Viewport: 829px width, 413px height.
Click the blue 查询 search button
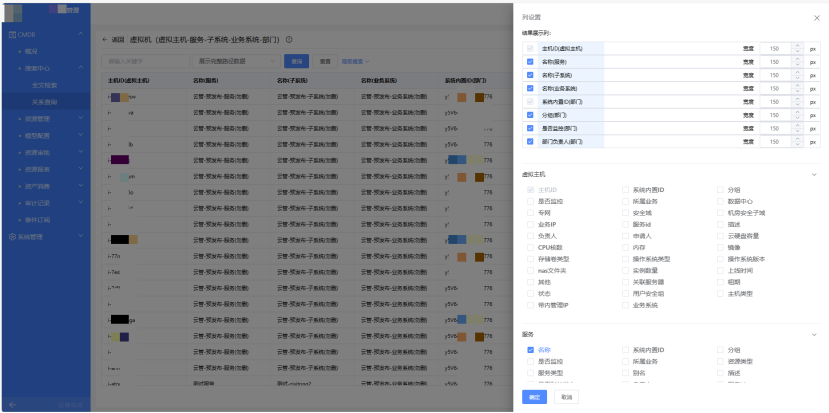[297, 61]
